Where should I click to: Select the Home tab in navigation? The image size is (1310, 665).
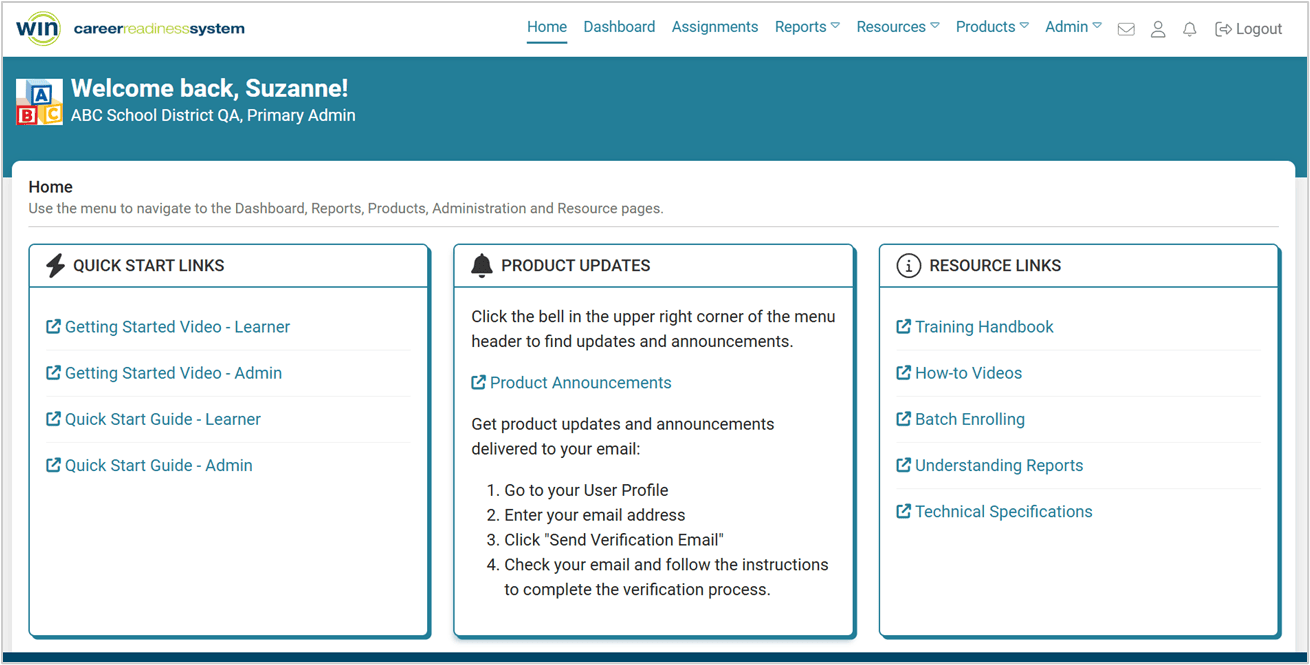546,27
